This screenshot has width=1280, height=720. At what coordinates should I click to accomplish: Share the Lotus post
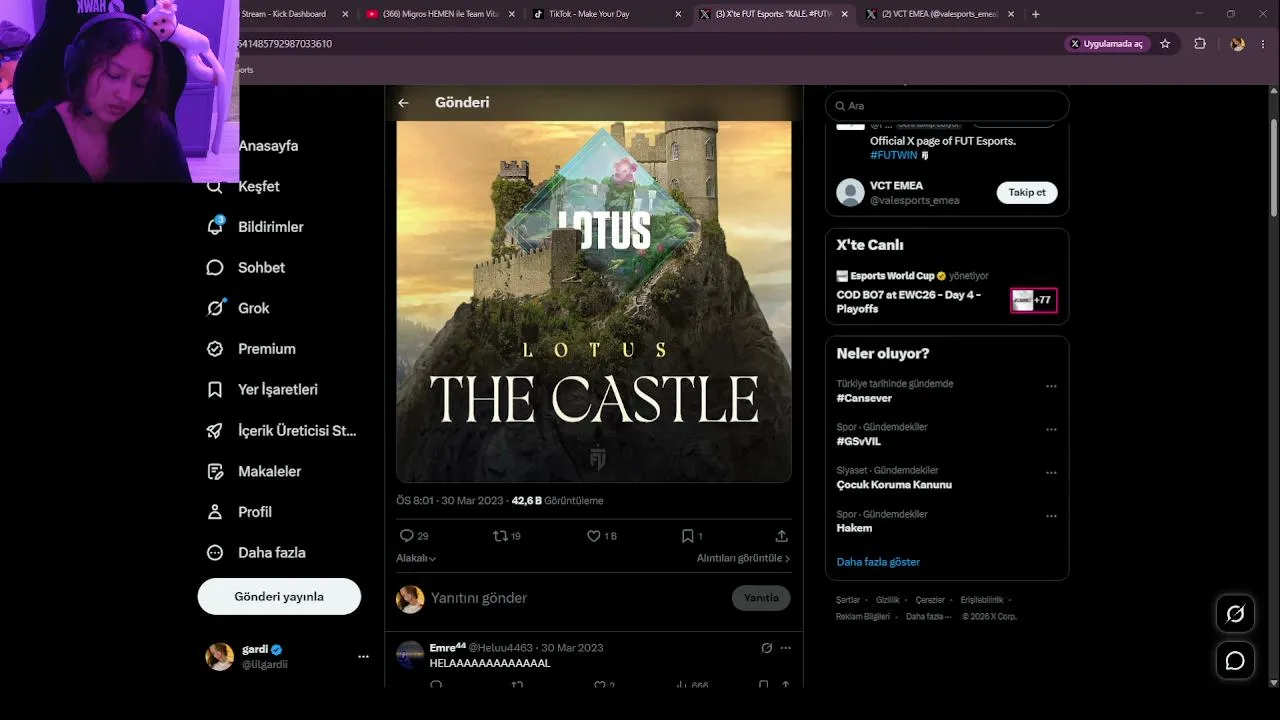782,536
